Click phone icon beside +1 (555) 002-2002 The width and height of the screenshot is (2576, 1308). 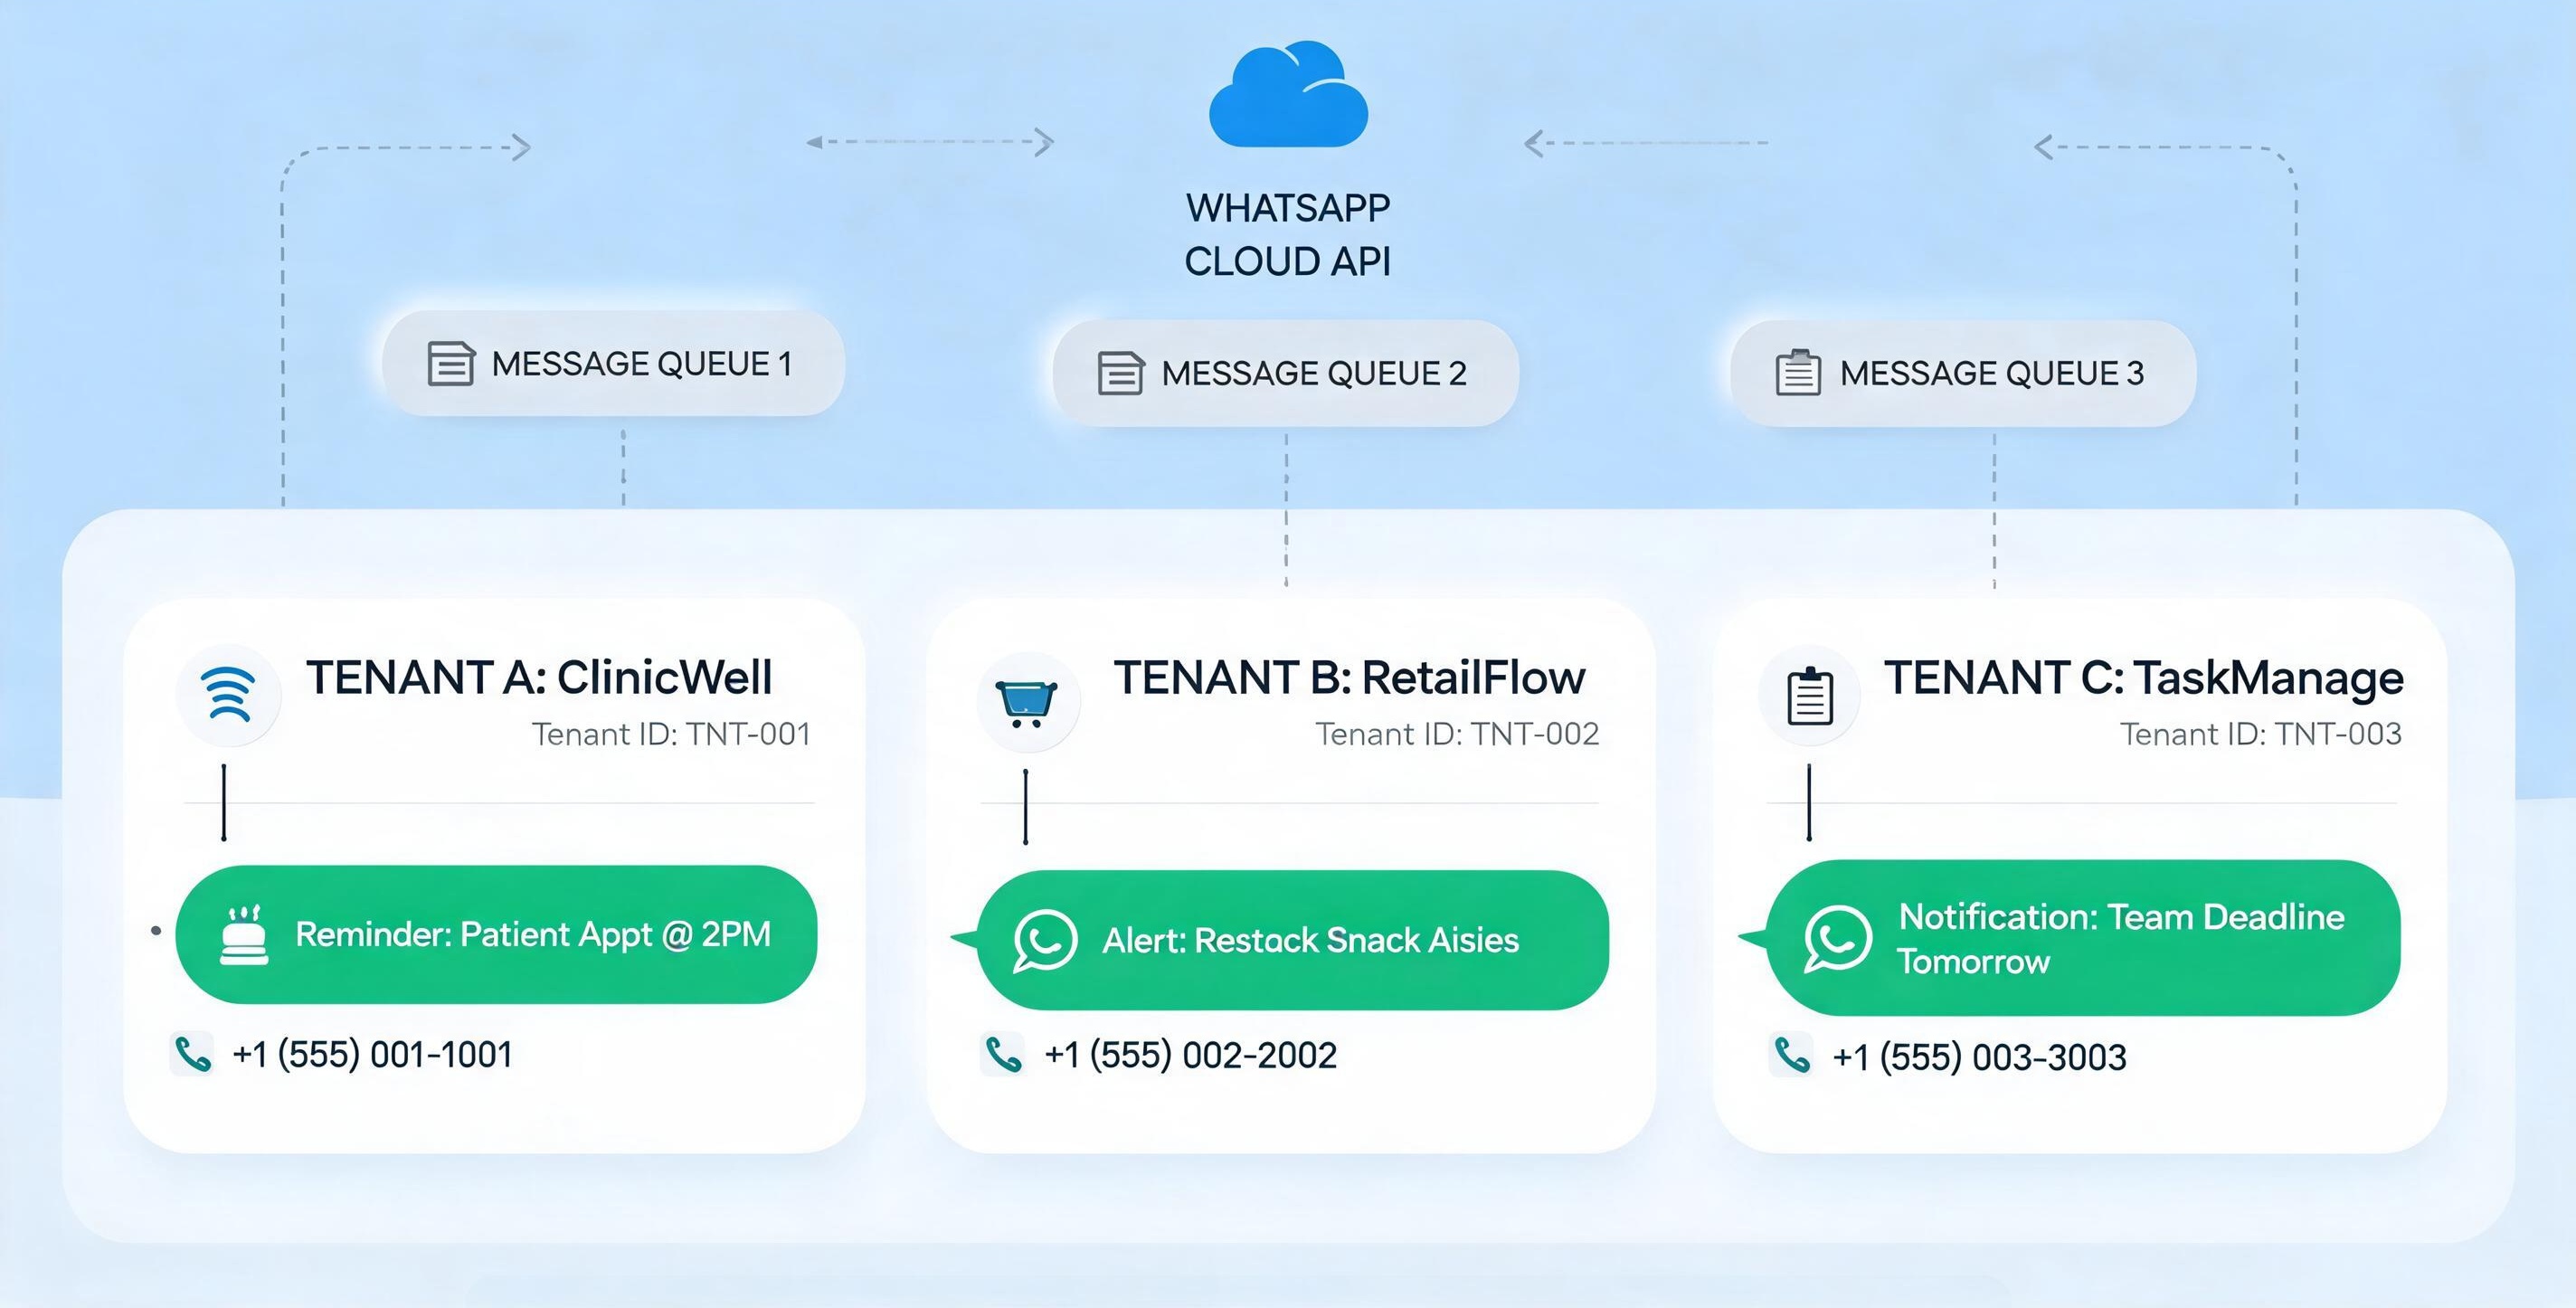[1003, 1055]
